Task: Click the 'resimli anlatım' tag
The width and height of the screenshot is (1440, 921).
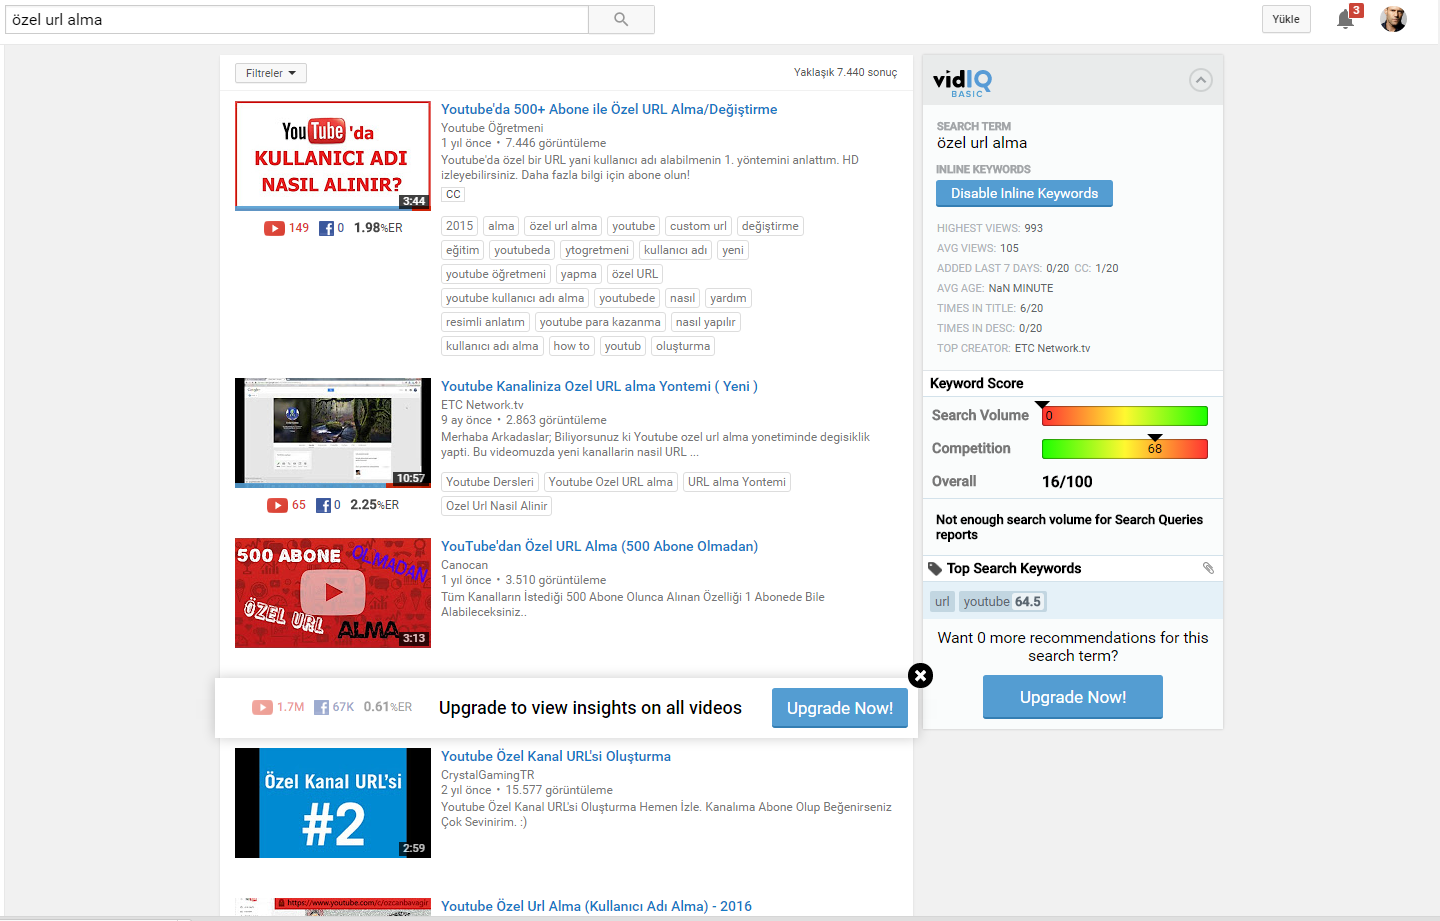Action: pos(485,322)
